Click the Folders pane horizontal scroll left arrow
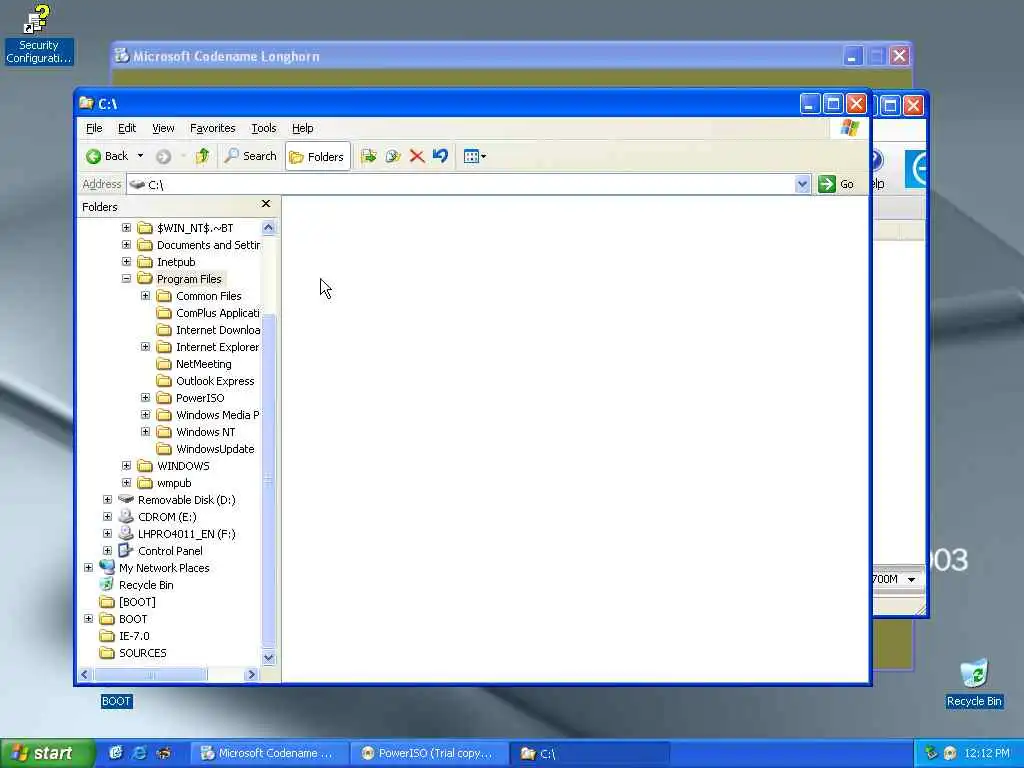Viewport: 1024px width, 768px height. pyautogui.click(x=85, y=675)
